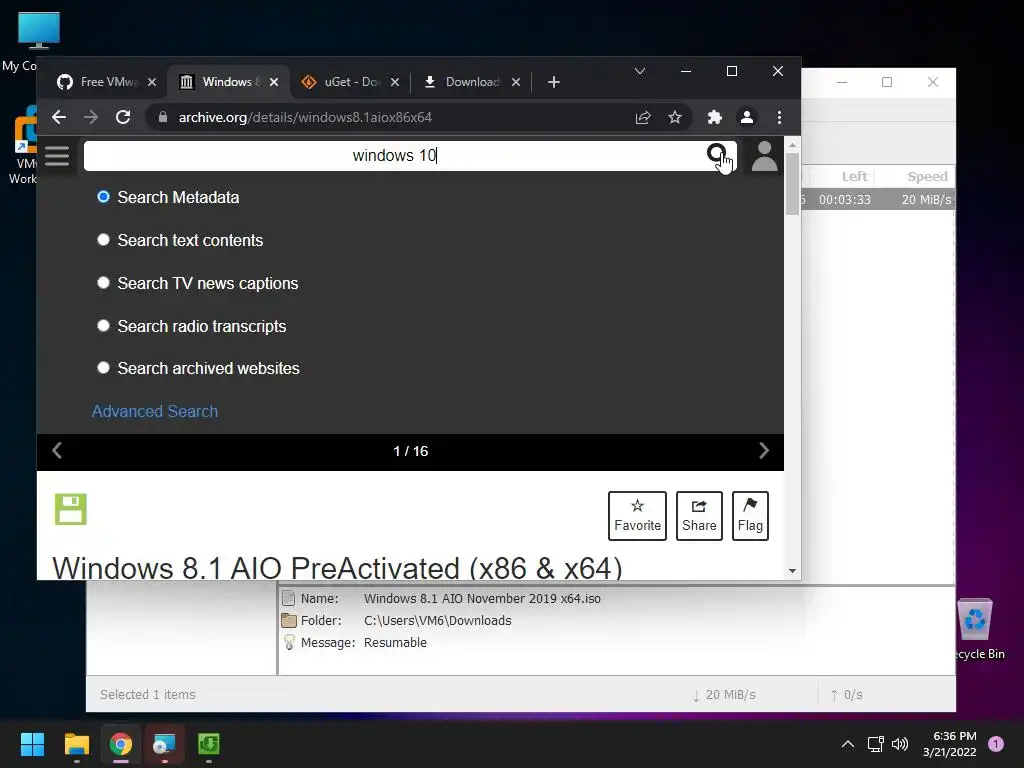
Task: Reload the archive.org page
Action: [x=123, y=118]
